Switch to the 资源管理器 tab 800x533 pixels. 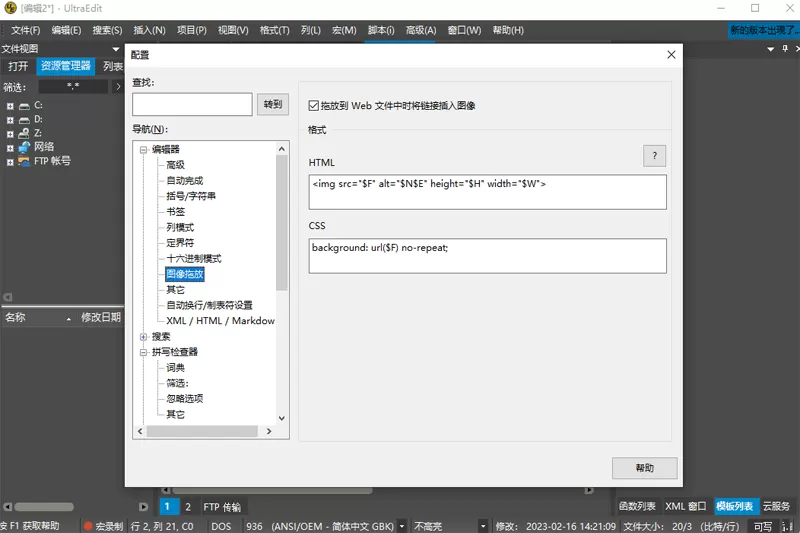pos(66,66)
